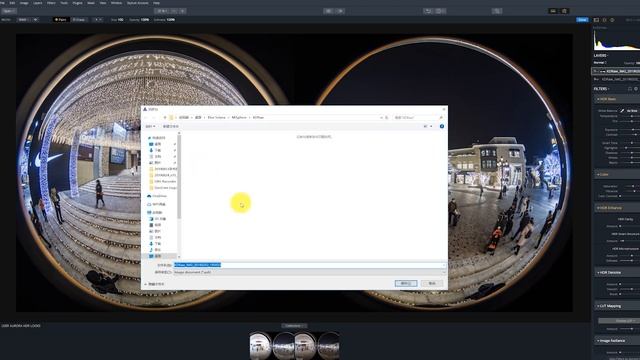This screenshot has width=640, height=360.
Task: Click the file name input field
Action: 309,265
